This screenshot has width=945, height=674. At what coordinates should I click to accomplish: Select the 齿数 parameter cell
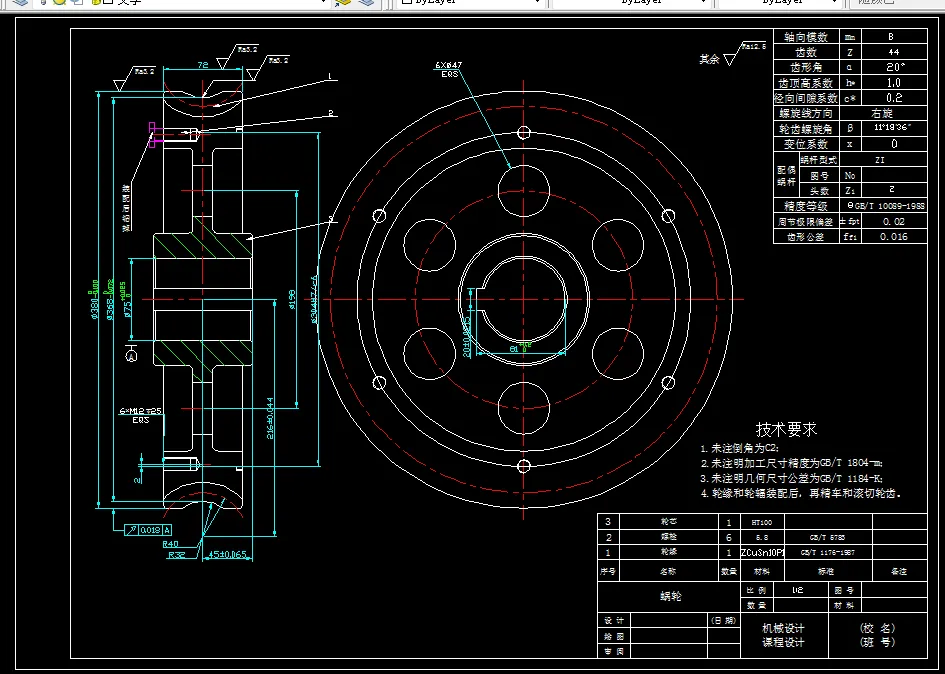click(x=806, y=52)
